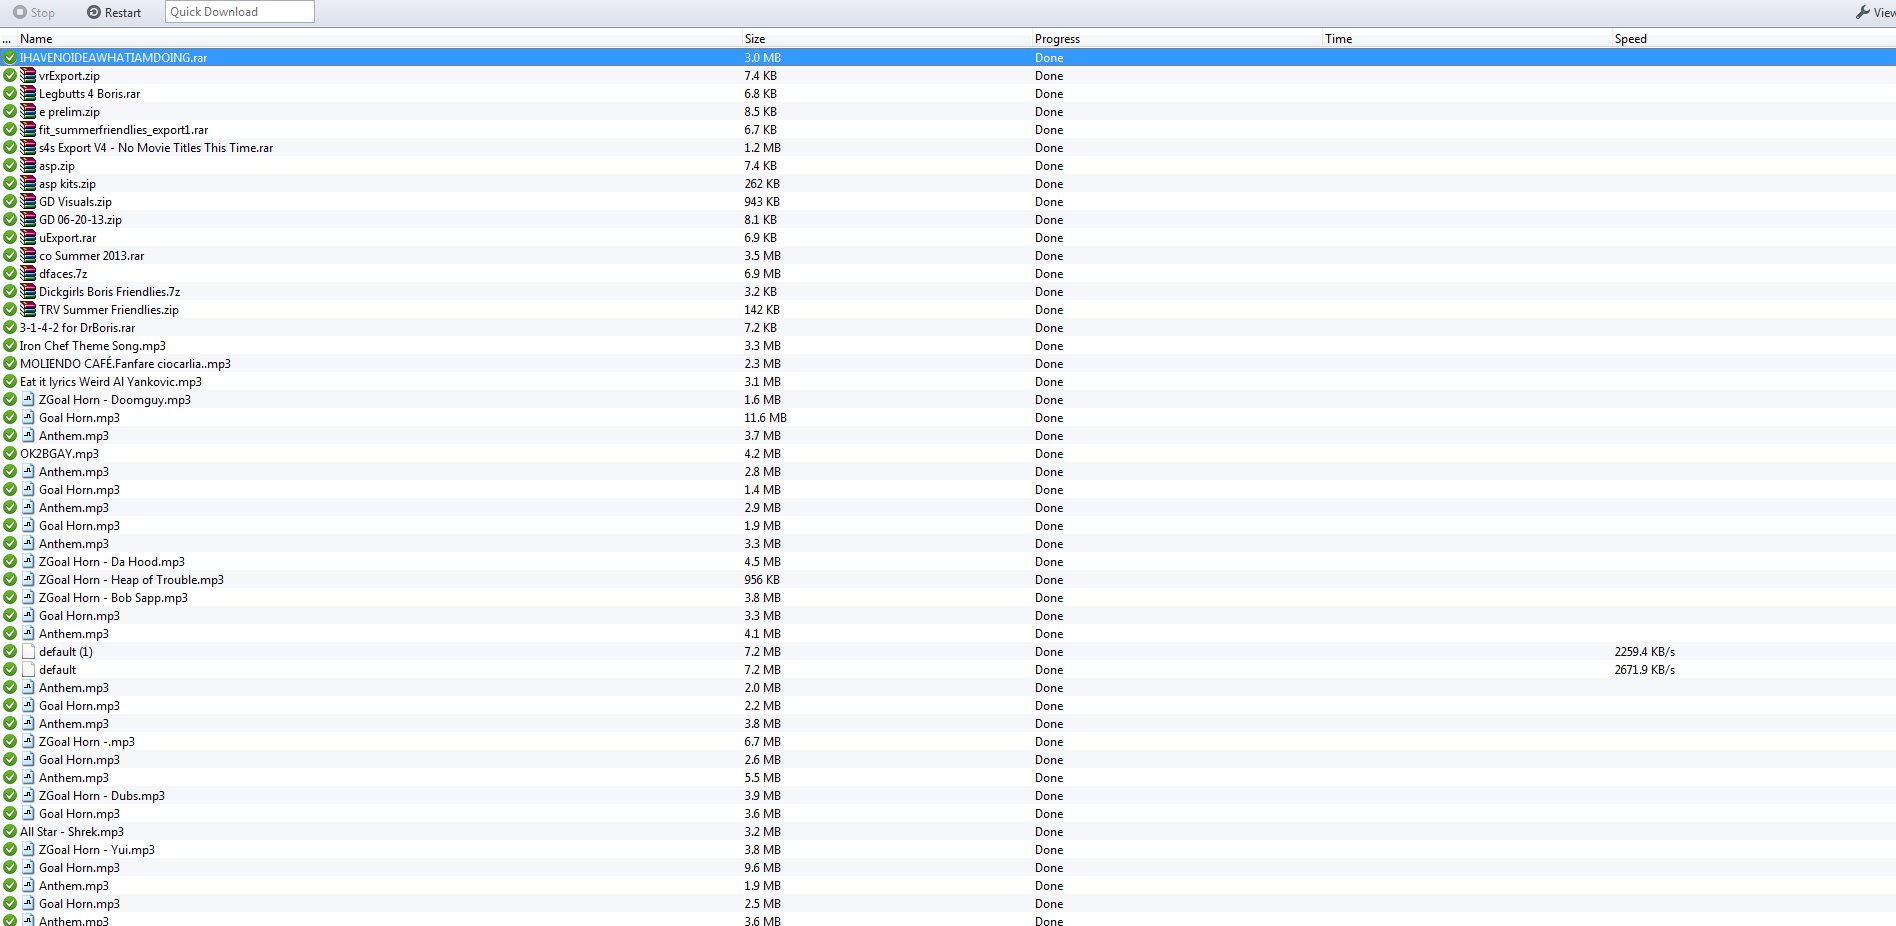Image resolution: width=1896 pixels, height=926 pixels.
Task: Click audio icon of ZGoal Horn - Bob Sapp.mp3
Action: click(28, 598)
